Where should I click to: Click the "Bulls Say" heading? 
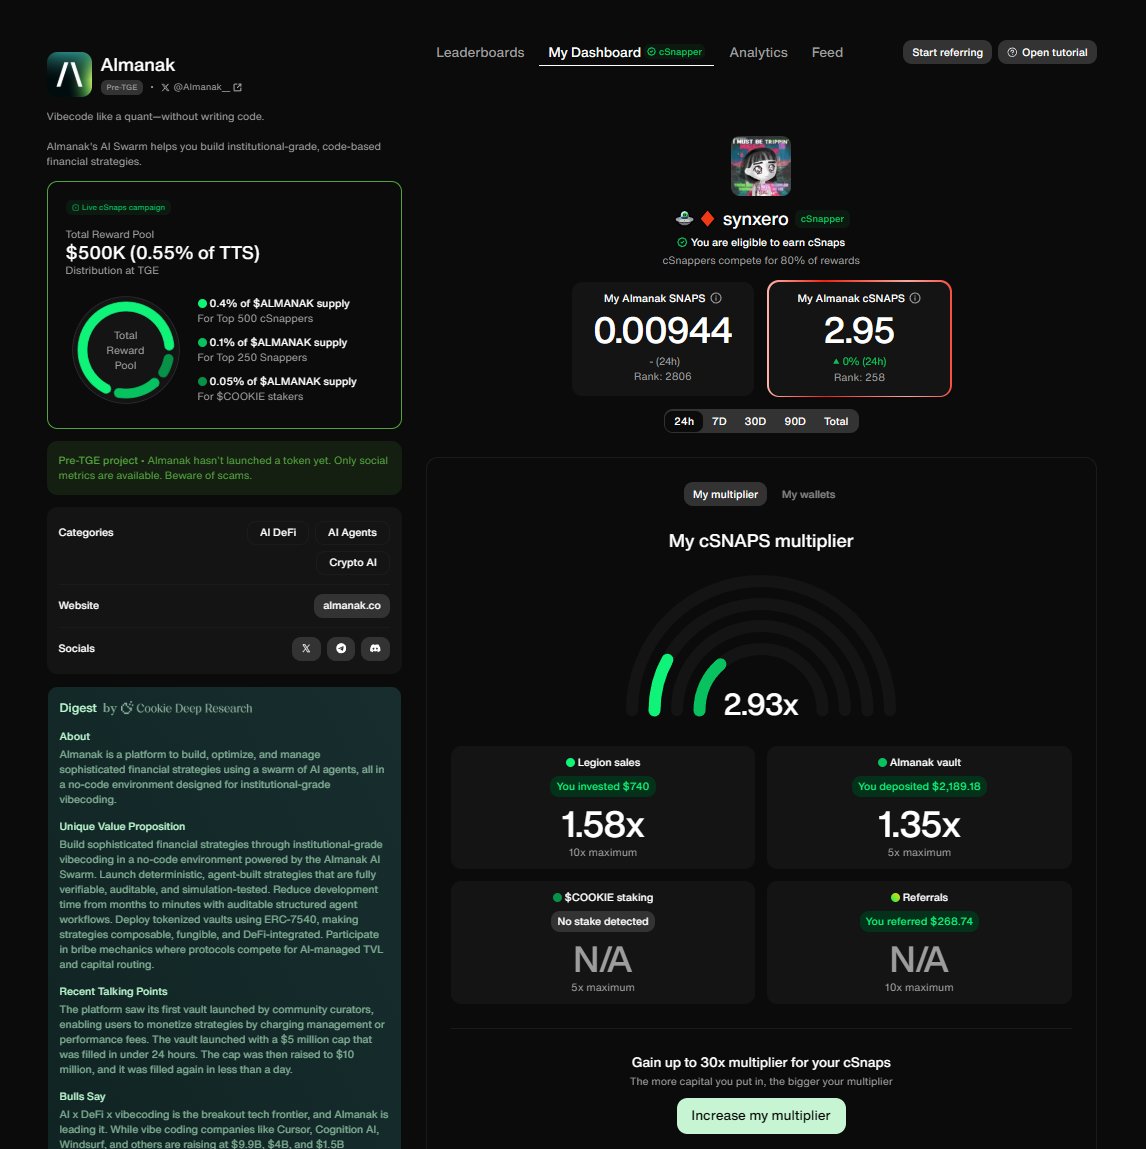(x=82, y=1096)
